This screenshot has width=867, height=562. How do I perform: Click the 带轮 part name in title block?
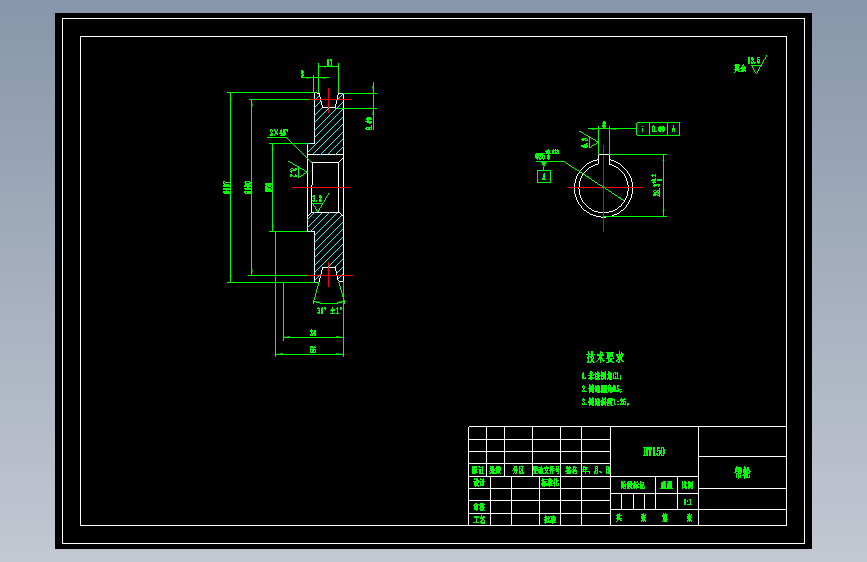pyautogui.click(x=742, y=472)
